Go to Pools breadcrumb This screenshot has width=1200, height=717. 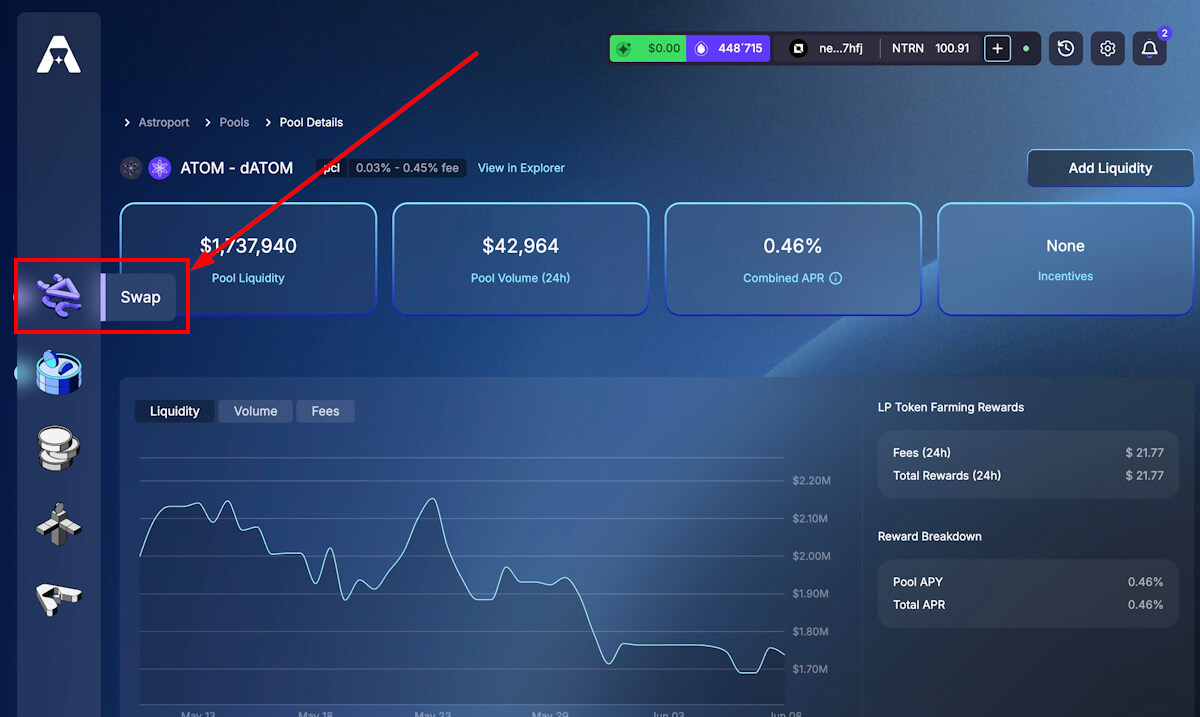[x=234, y=122]
